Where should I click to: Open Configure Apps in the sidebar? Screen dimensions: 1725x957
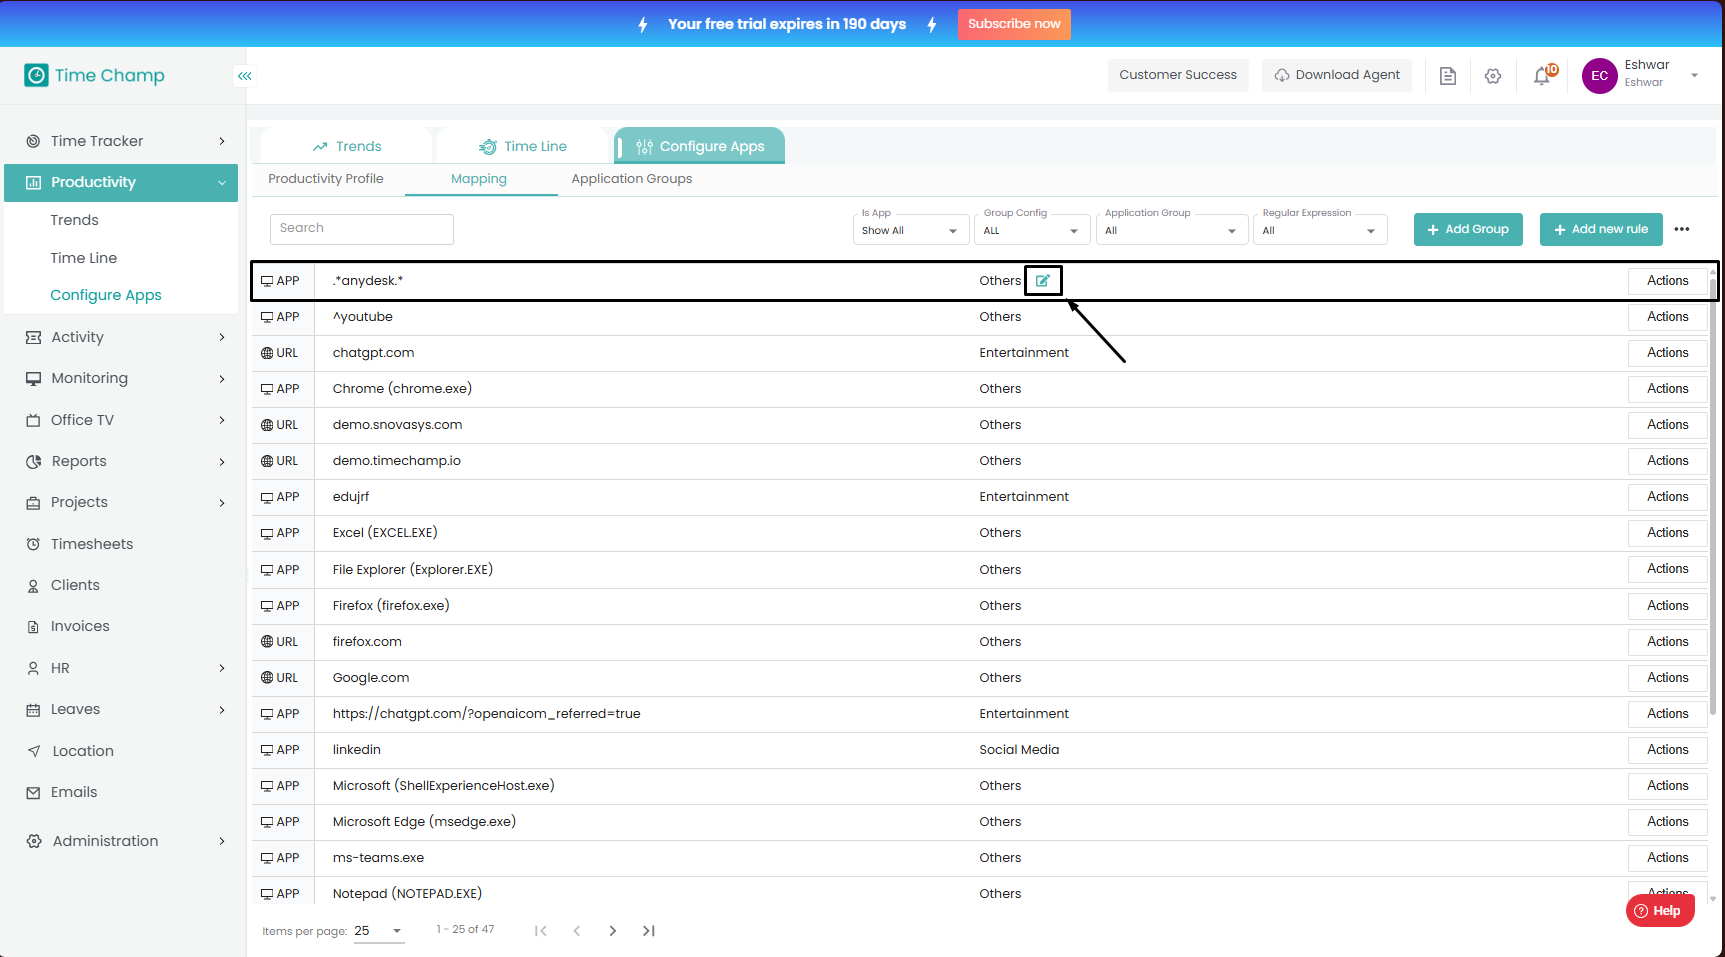click(106, 295)
